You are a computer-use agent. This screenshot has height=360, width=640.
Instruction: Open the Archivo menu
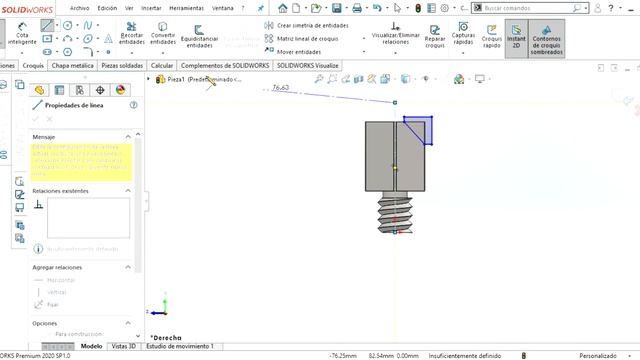[80, 8]
